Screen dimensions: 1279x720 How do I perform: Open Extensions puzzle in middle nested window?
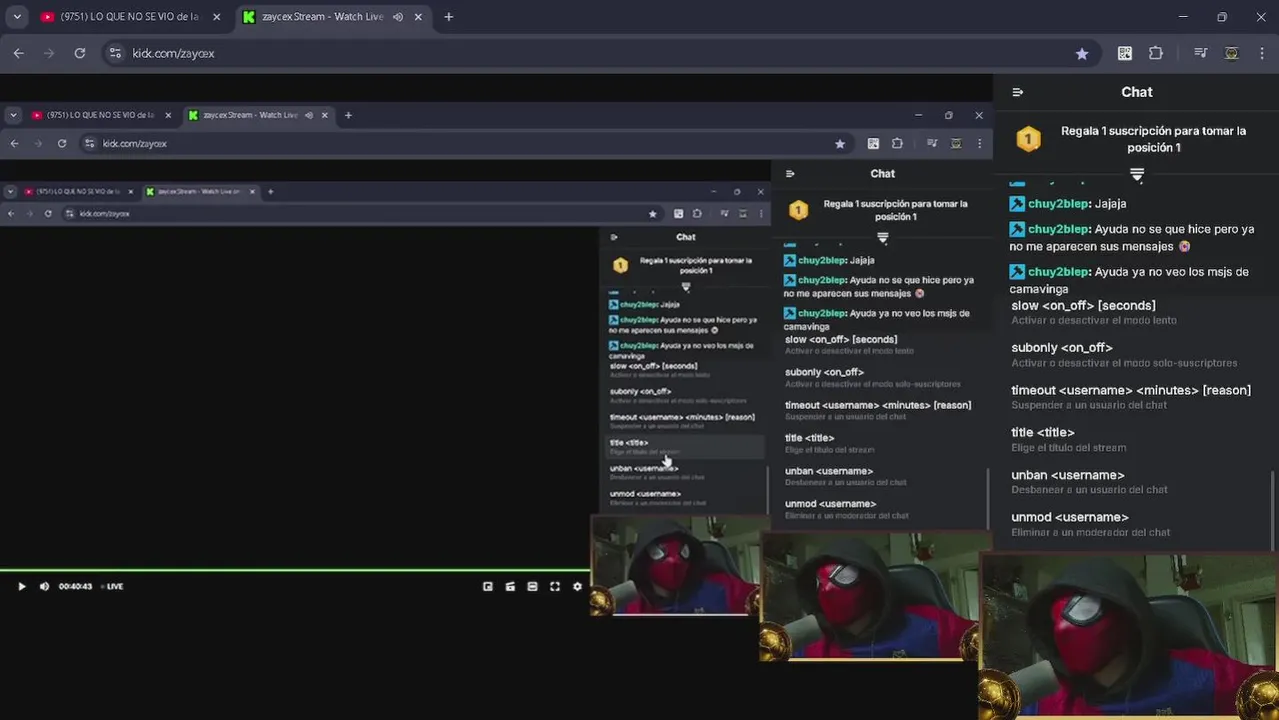897,143
